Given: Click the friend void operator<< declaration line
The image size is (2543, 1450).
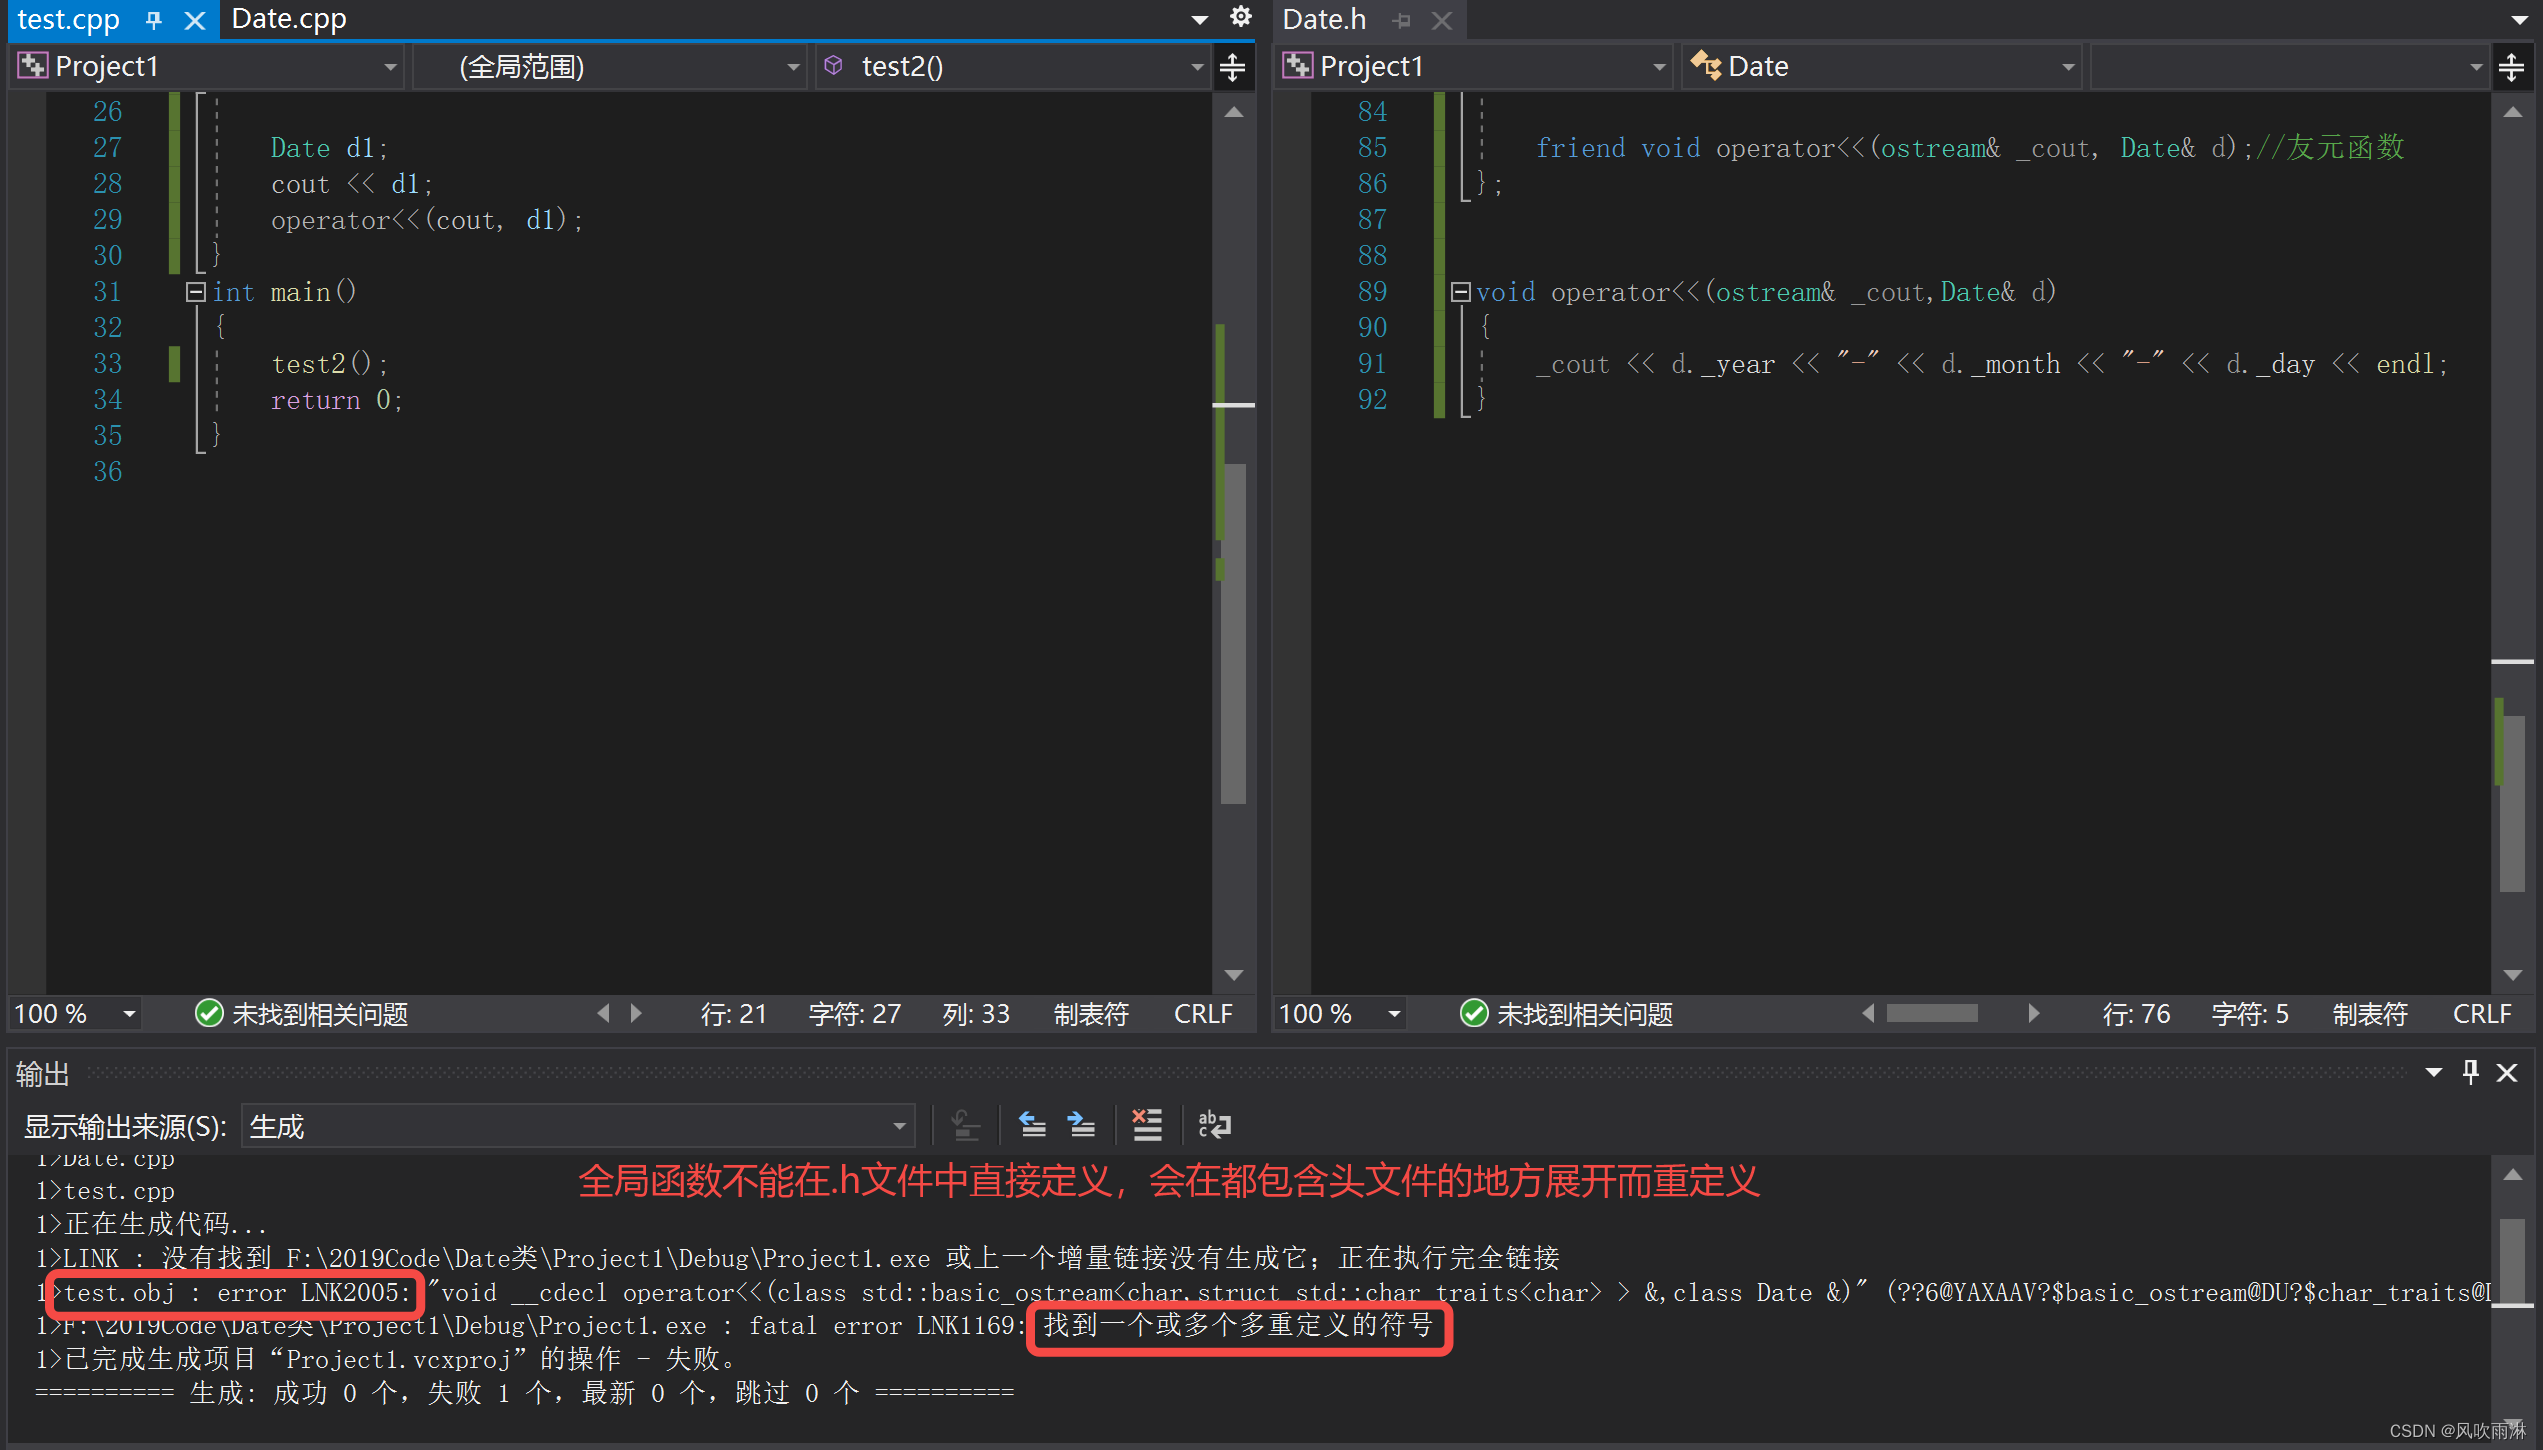Looking at the screenshot, I should [1969, 147].
